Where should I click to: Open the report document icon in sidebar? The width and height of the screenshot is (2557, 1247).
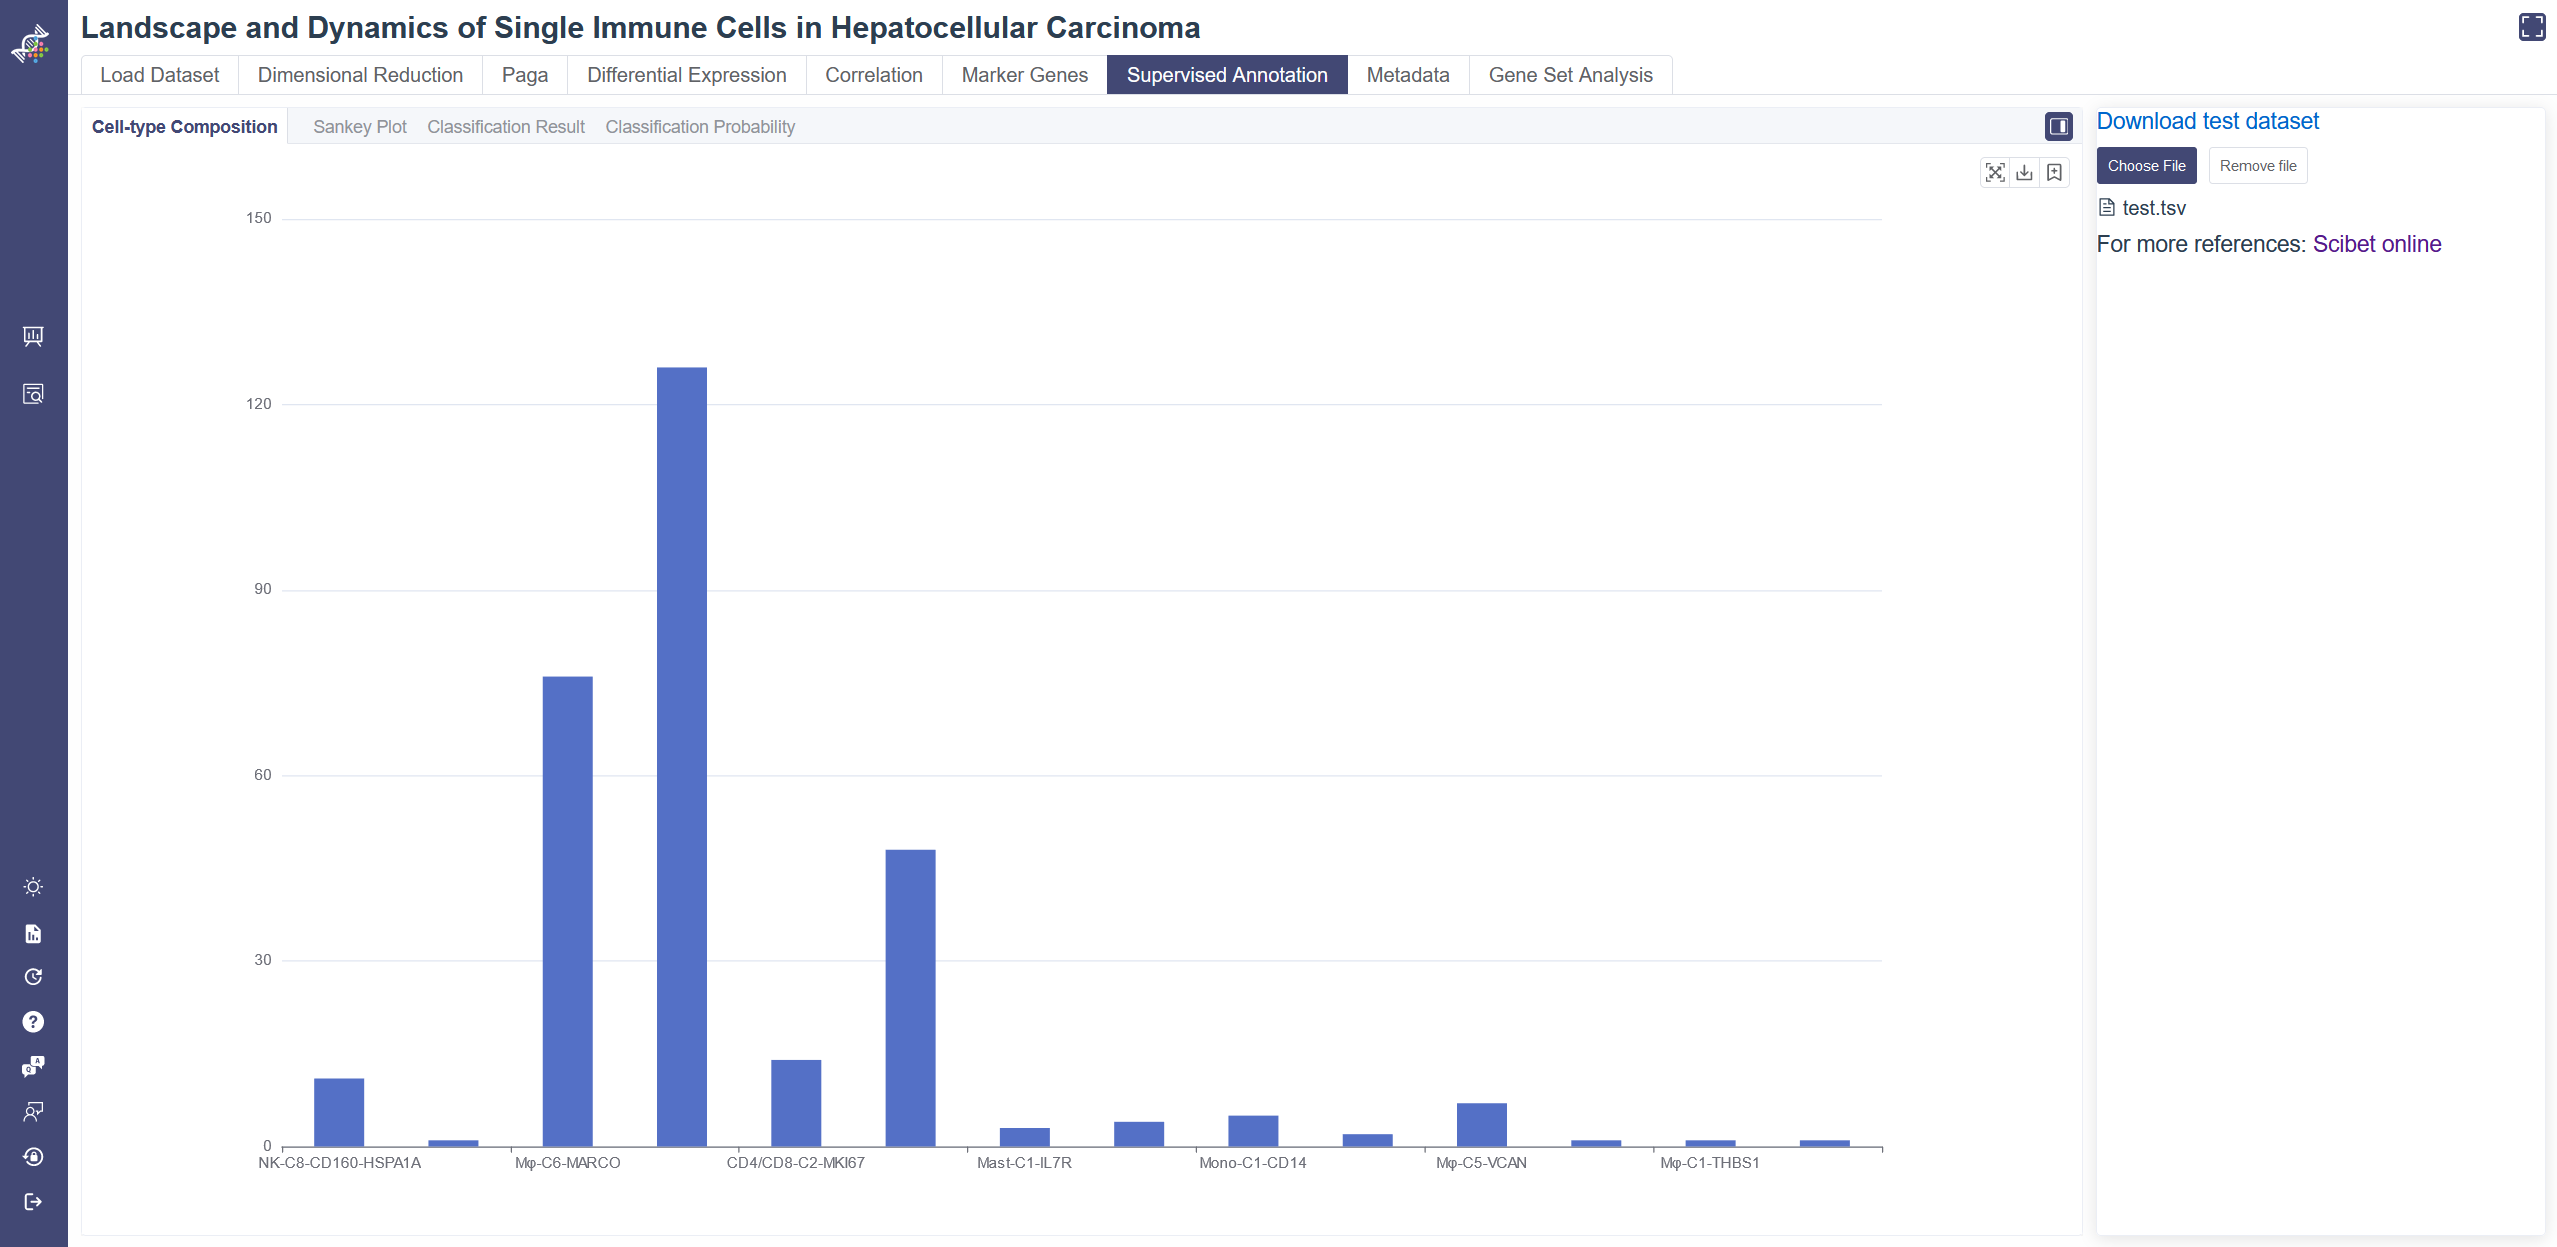pyautogui.click(x=33, y=933)
